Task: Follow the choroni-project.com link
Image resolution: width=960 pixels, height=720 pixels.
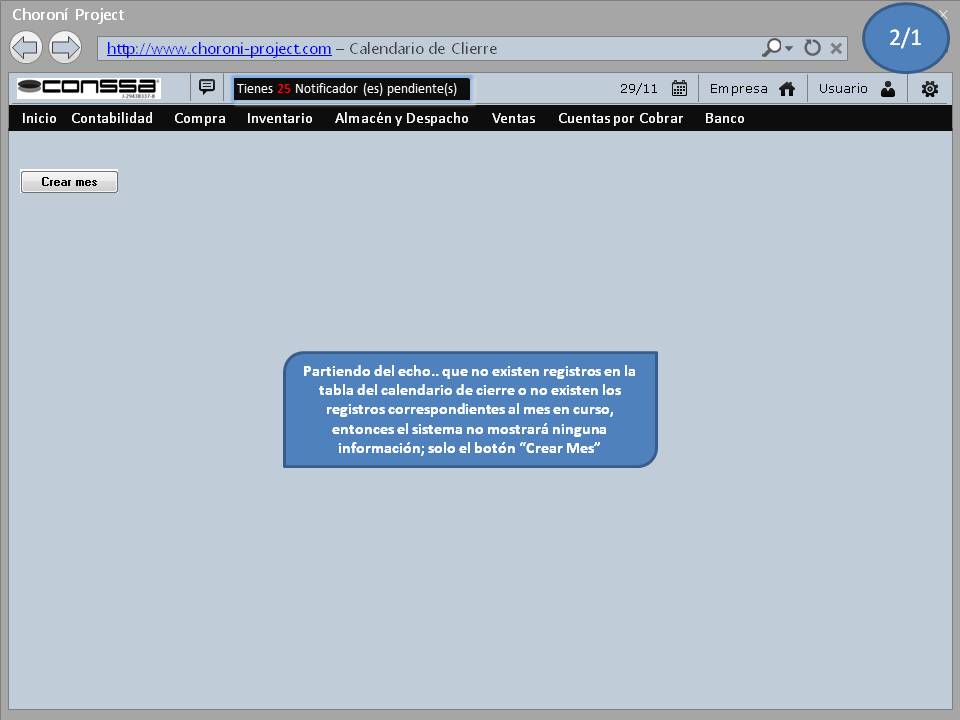Action: coord(219,48)
